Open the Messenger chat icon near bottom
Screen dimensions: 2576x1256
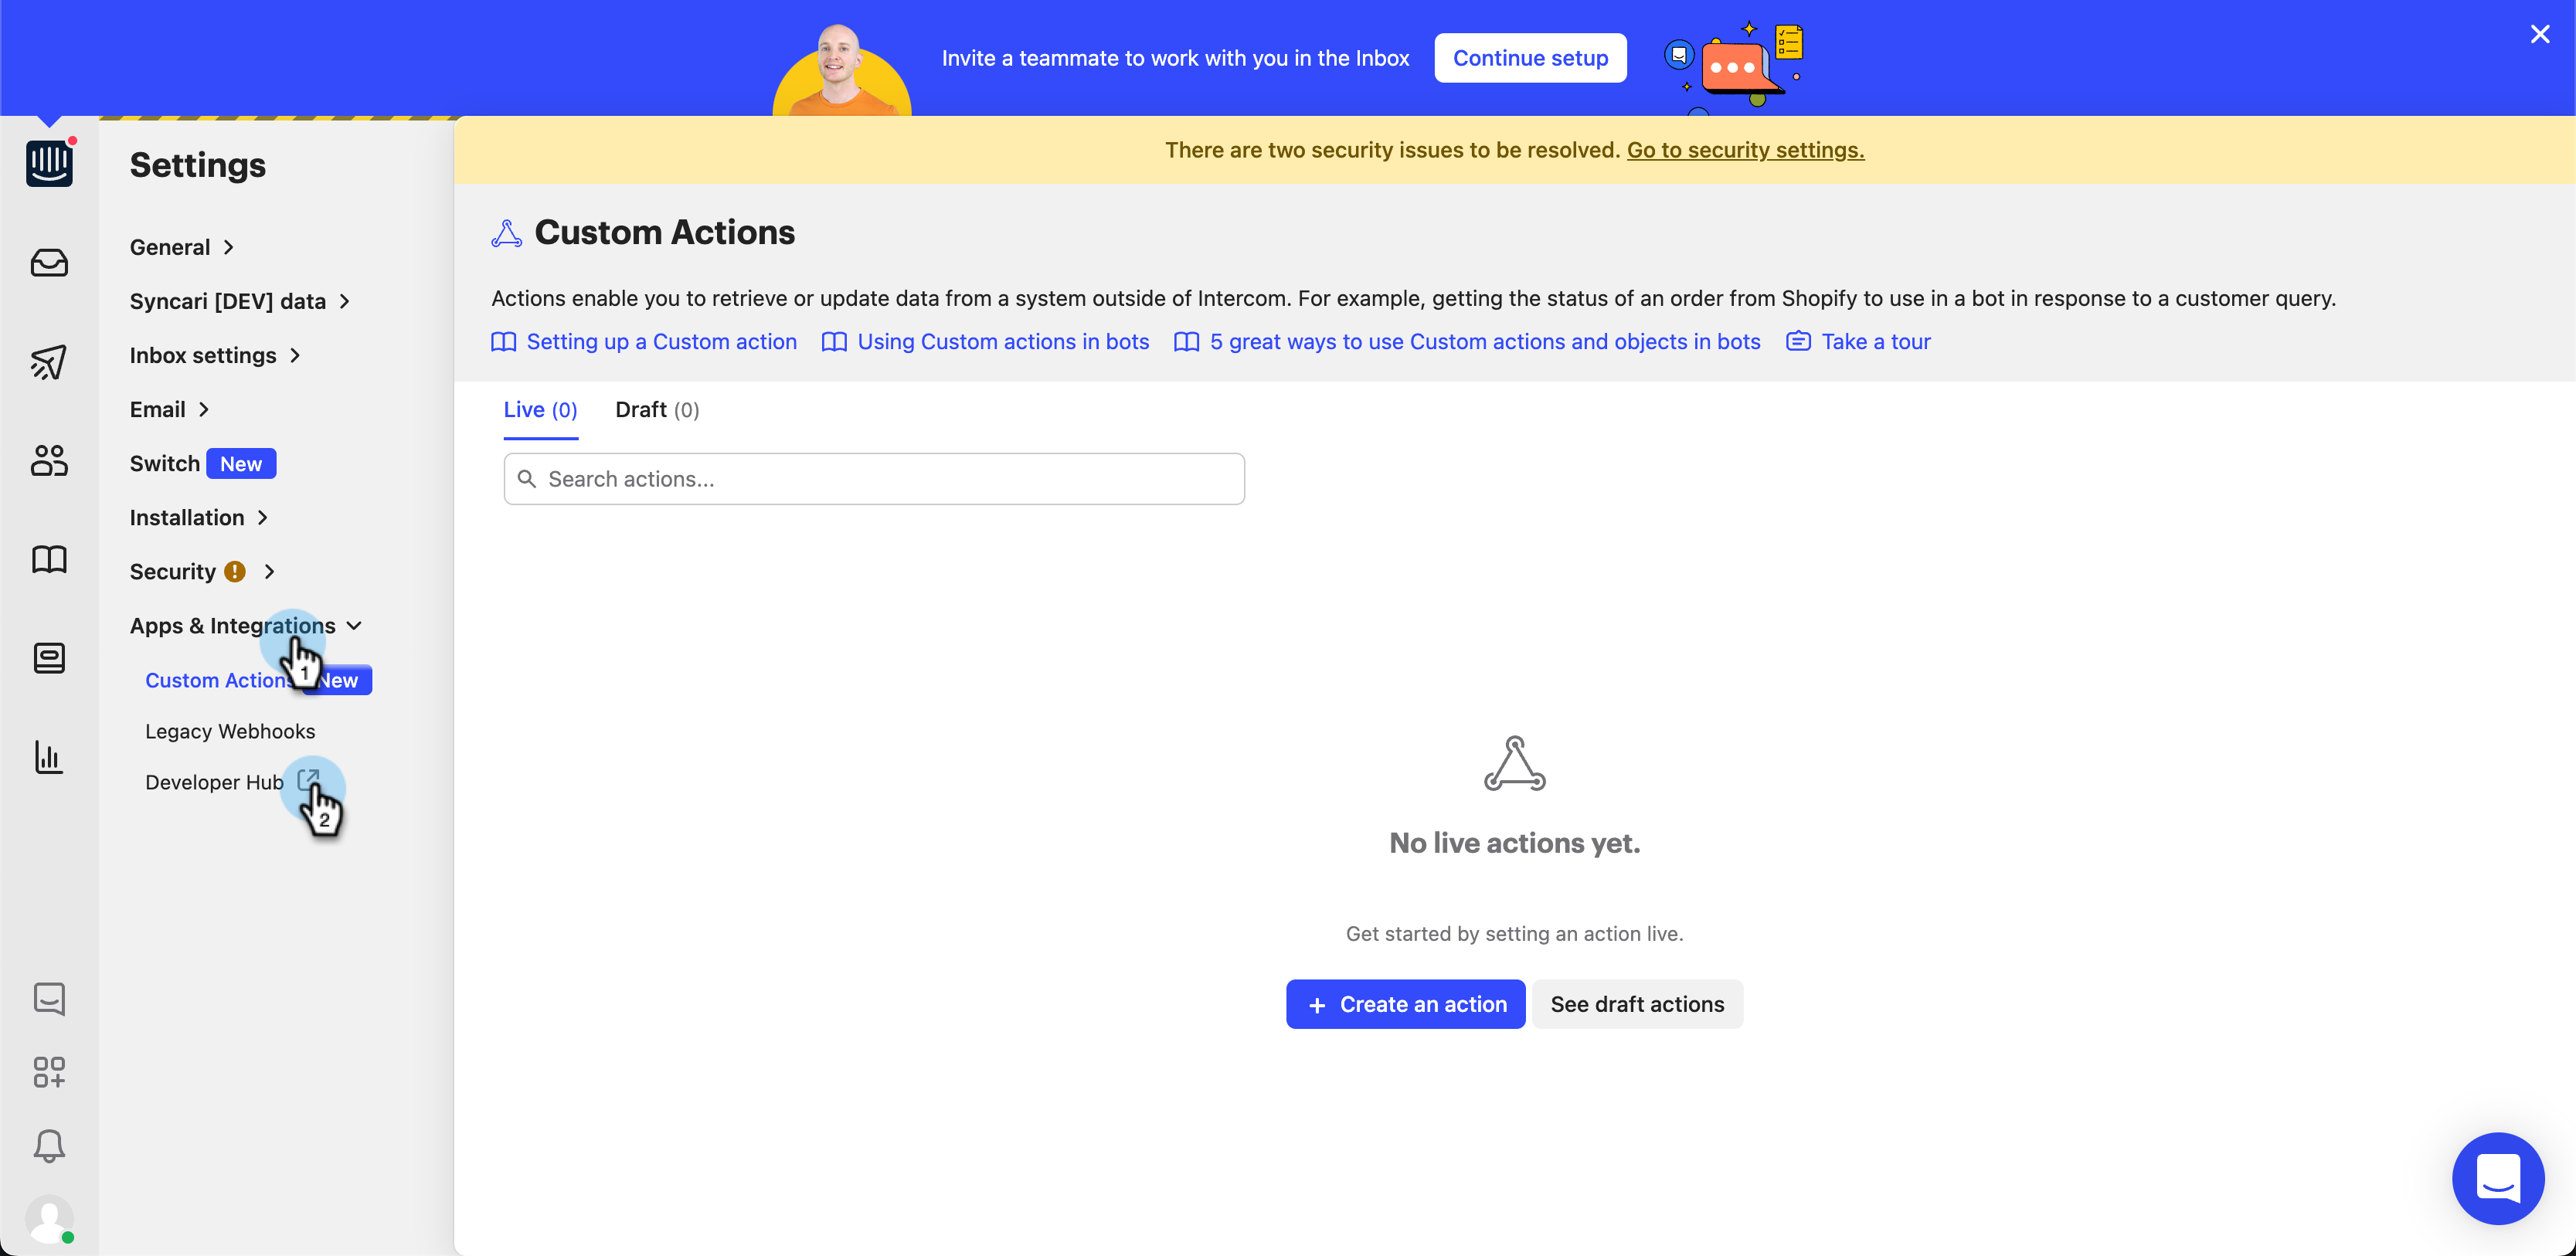click(x=49, y=998)
